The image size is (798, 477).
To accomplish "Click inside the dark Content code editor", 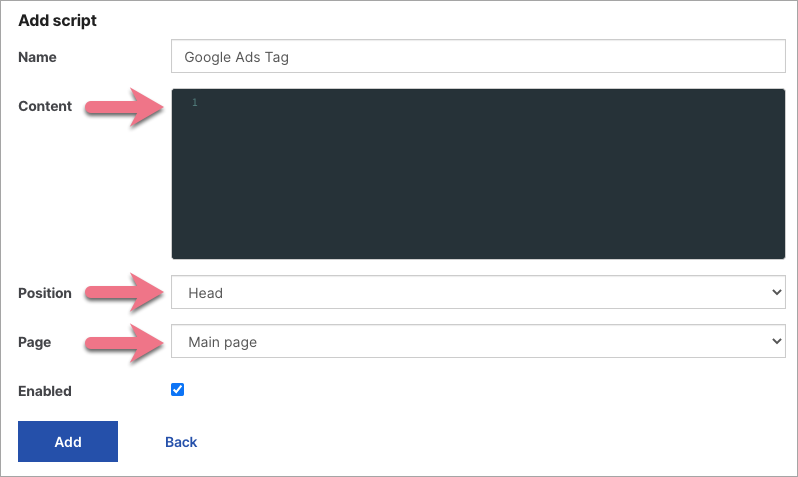I will tap(478, 175).
